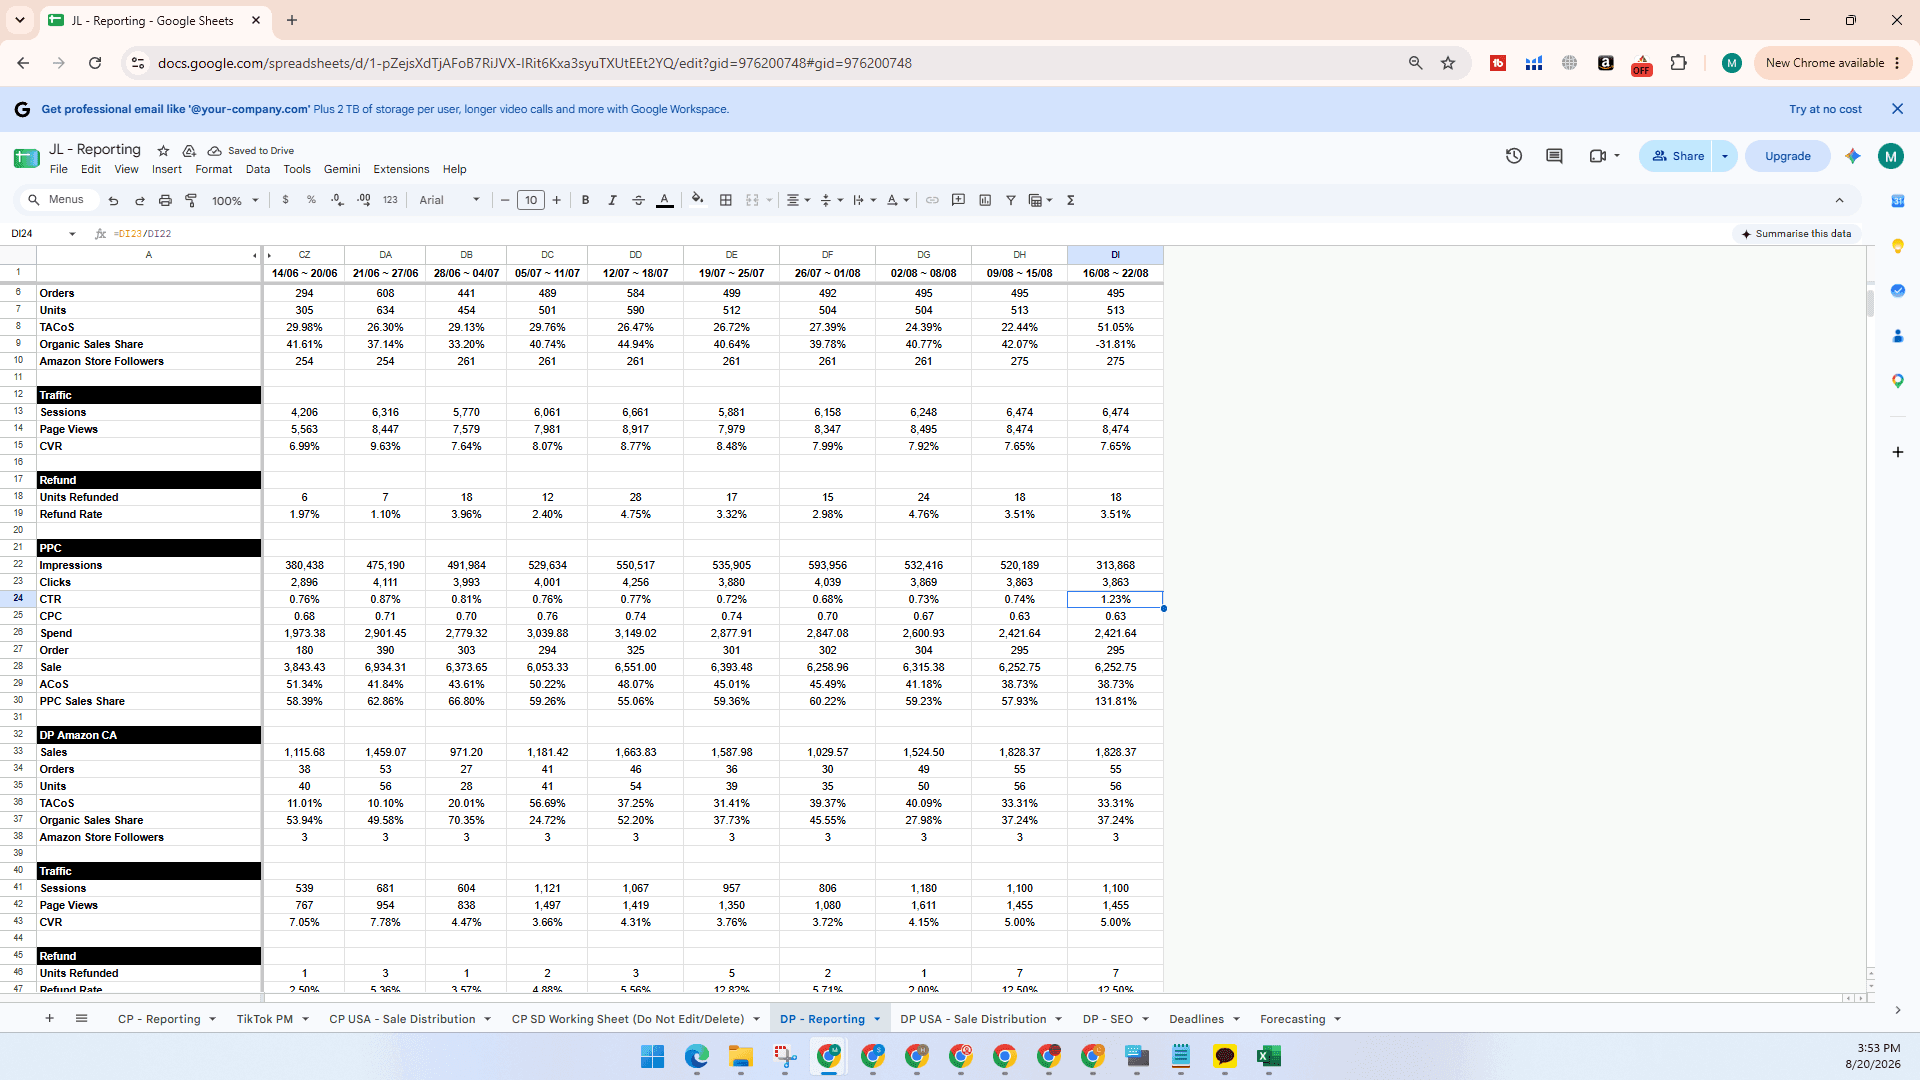Open the functions sigma menu

click(x=1070, y=200)
